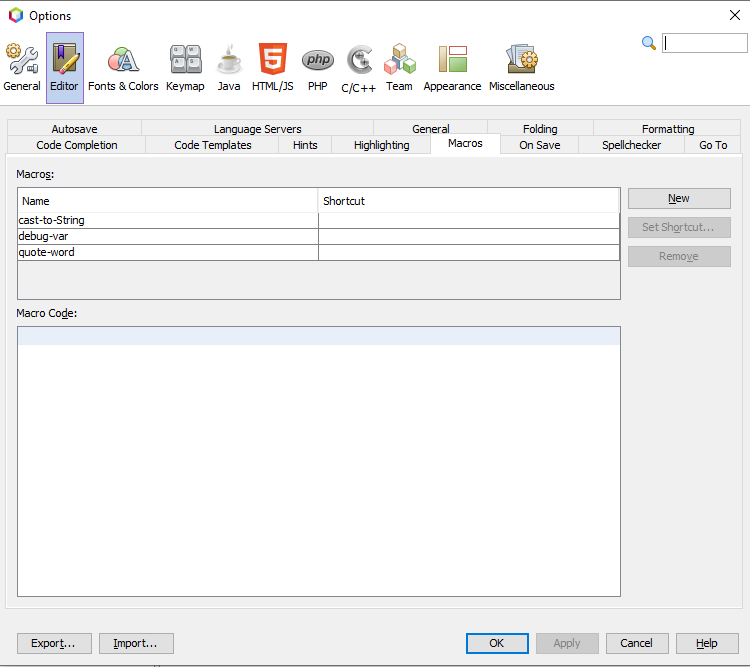
Task: Open the C/C++ options category
Action: tap(359, 68)
